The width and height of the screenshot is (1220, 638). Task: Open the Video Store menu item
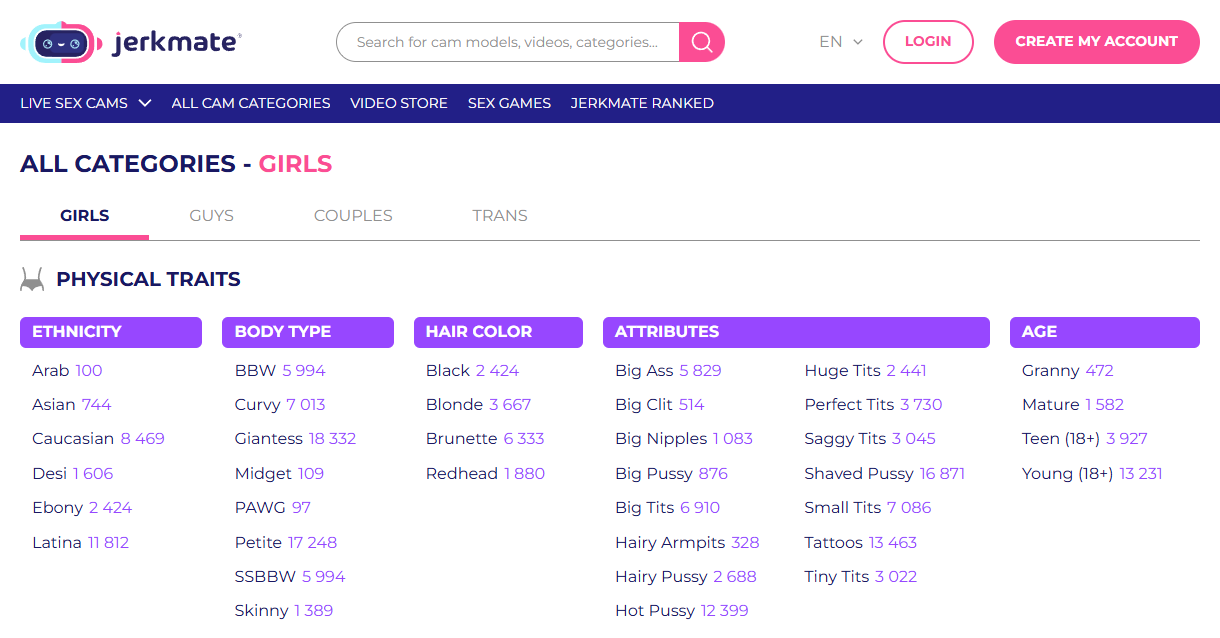coord(398,103)
